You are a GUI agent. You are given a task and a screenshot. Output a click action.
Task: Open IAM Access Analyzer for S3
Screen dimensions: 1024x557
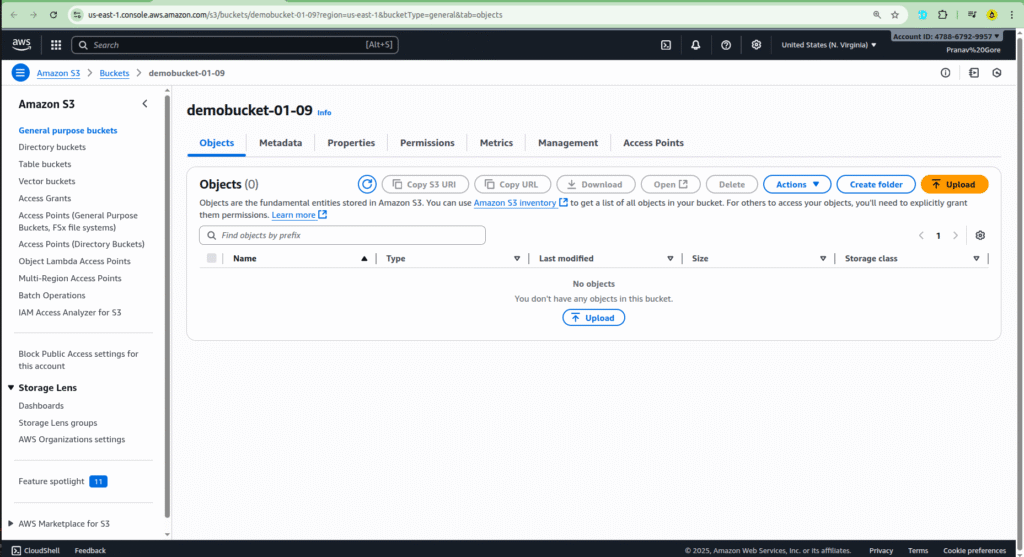[70, 312]
